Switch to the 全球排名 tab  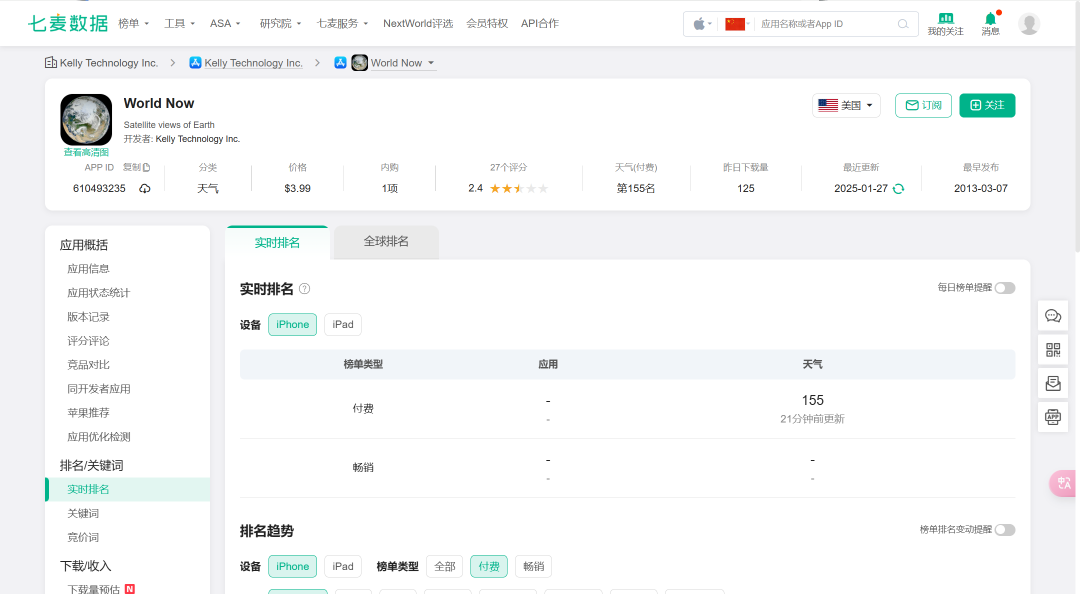386,242
